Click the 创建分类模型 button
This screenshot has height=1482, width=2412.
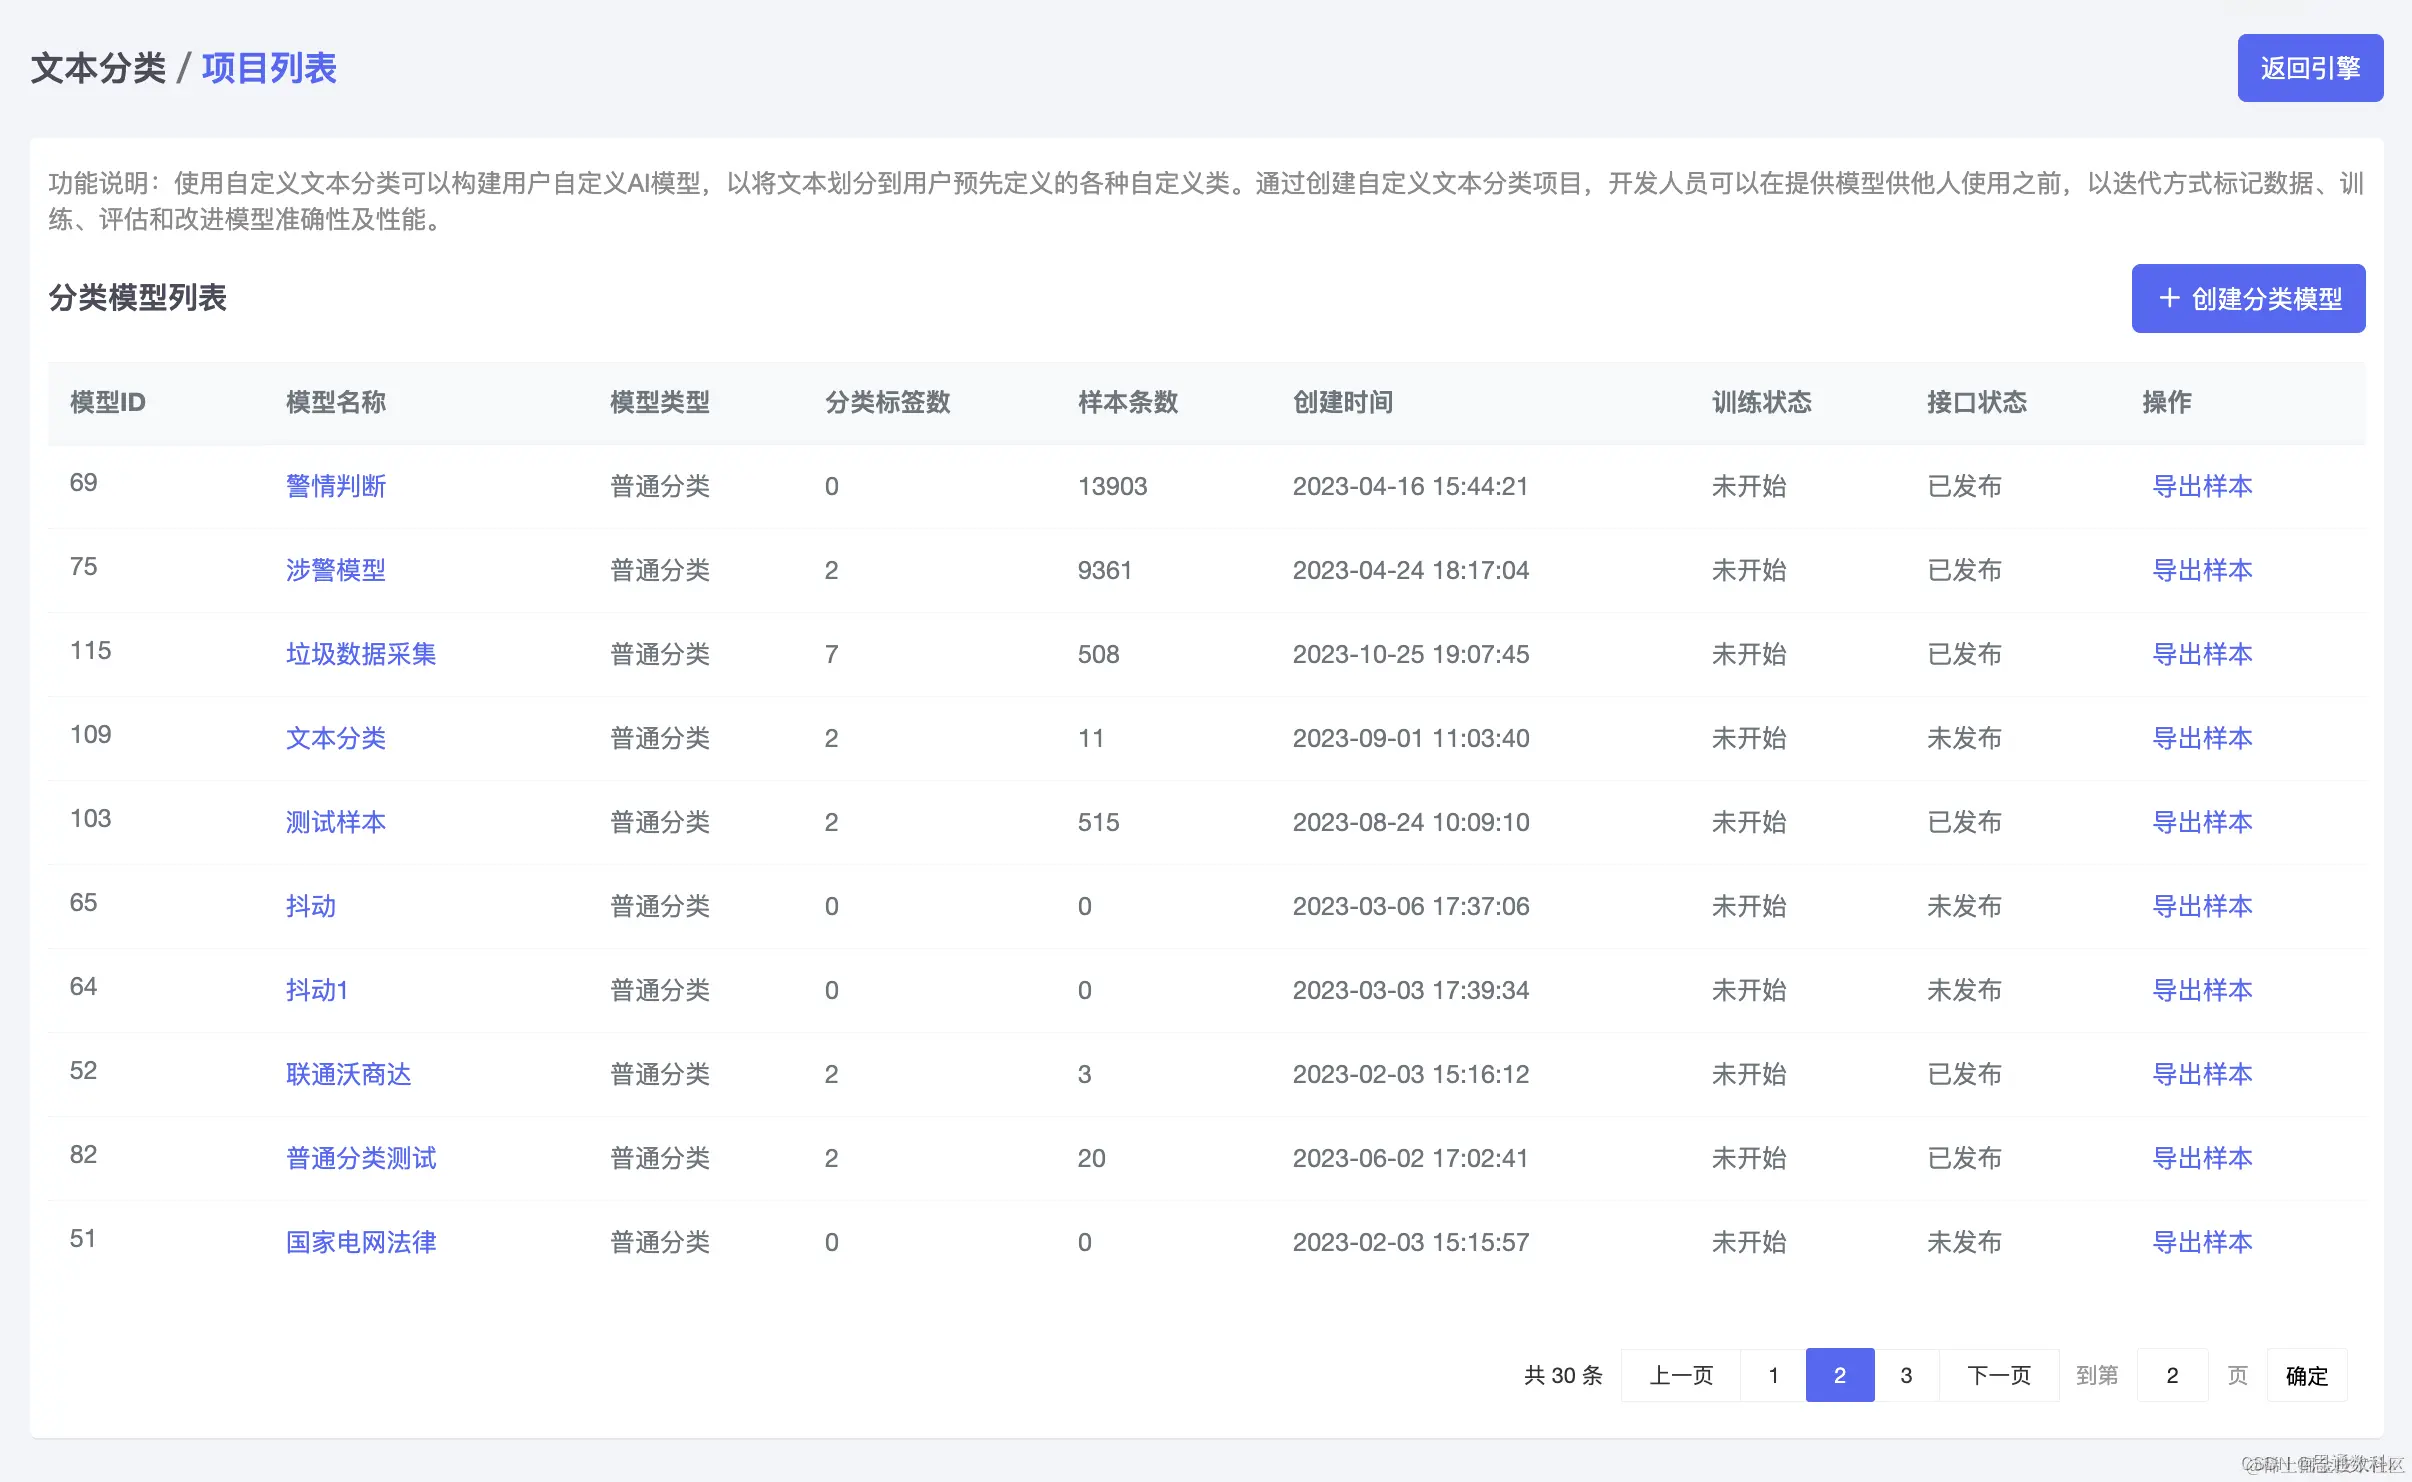[2248, 298]
